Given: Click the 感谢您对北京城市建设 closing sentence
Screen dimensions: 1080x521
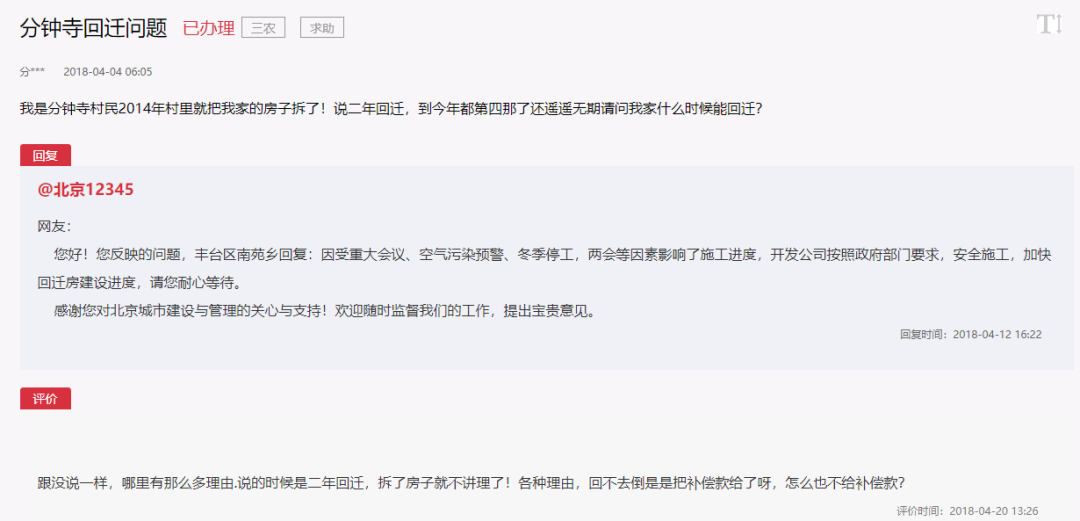Looking at the screenshot, I should click(x=324, y=311).
